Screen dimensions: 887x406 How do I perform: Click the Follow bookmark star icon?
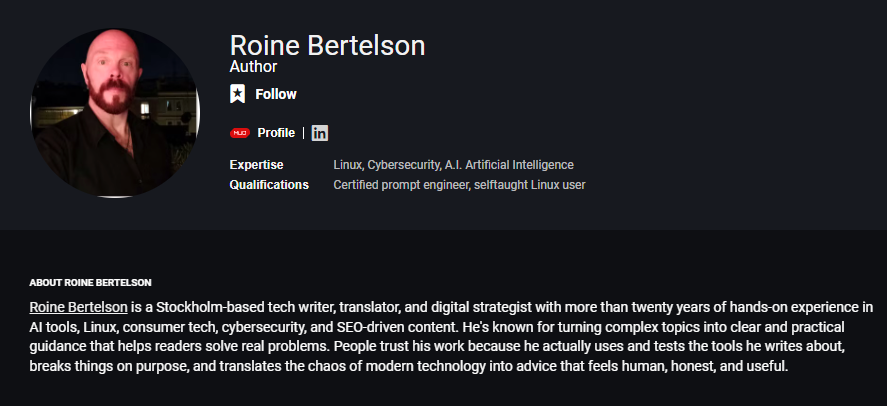[x=237, y=94]
